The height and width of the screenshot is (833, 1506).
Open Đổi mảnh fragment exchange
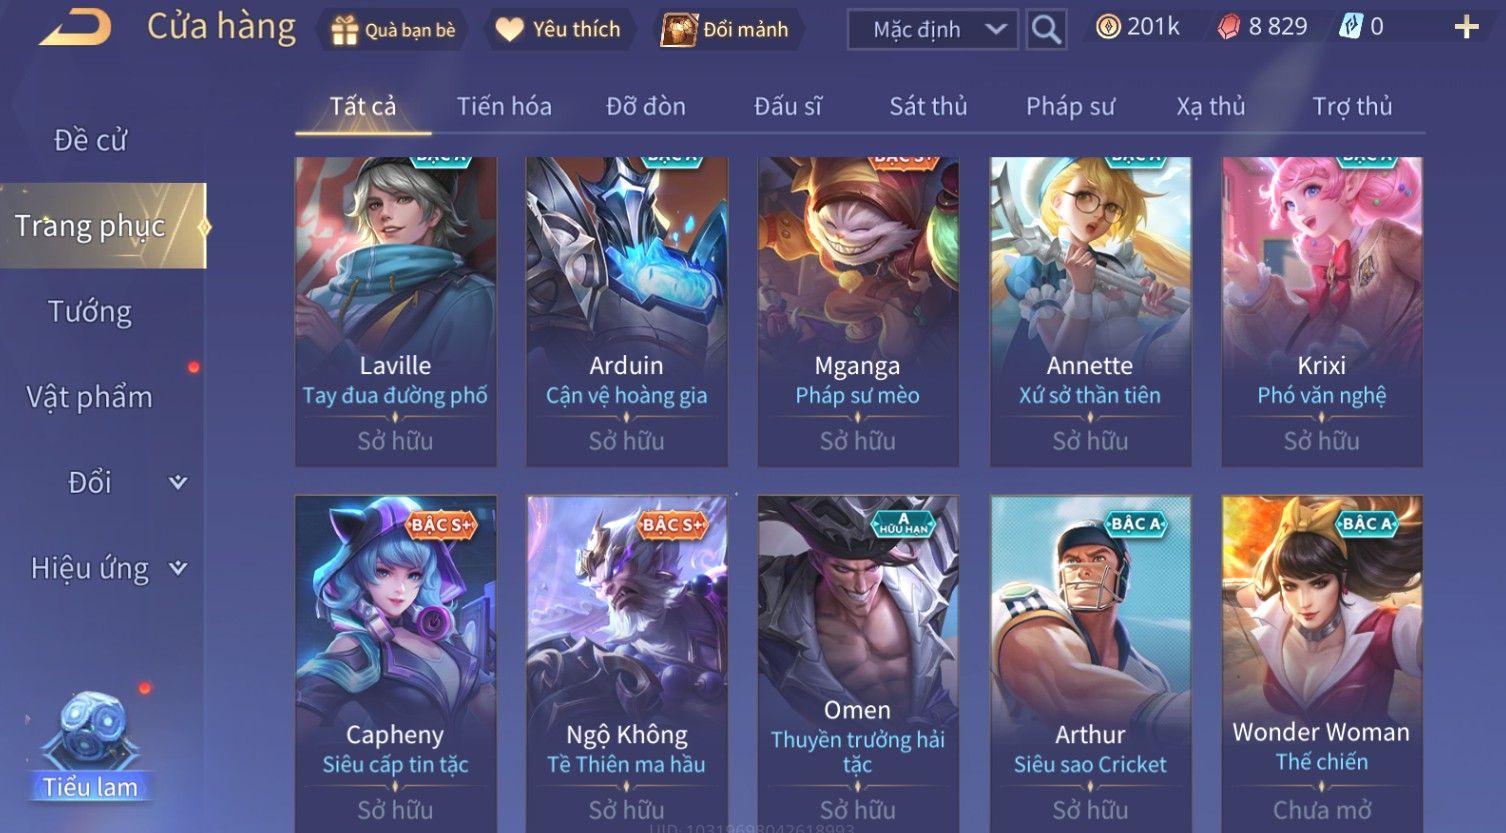point(726,30)
